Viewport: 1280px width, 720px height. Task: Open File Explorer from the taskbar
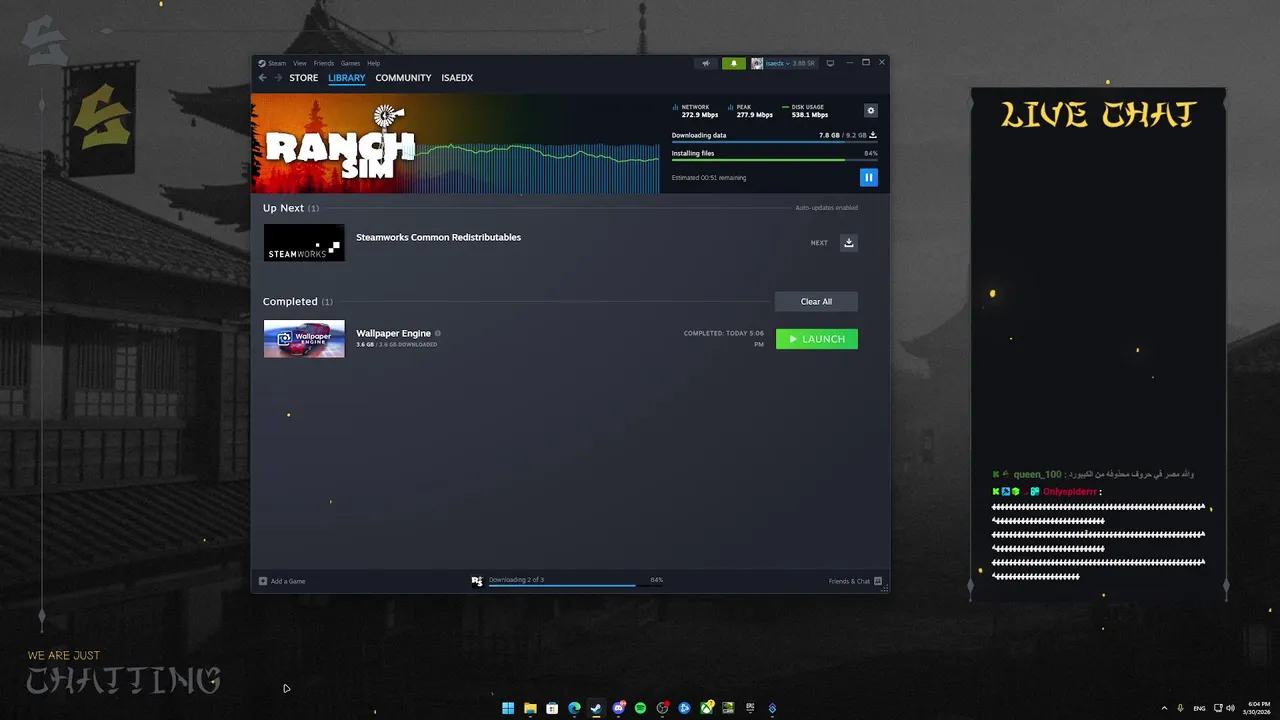530,708
